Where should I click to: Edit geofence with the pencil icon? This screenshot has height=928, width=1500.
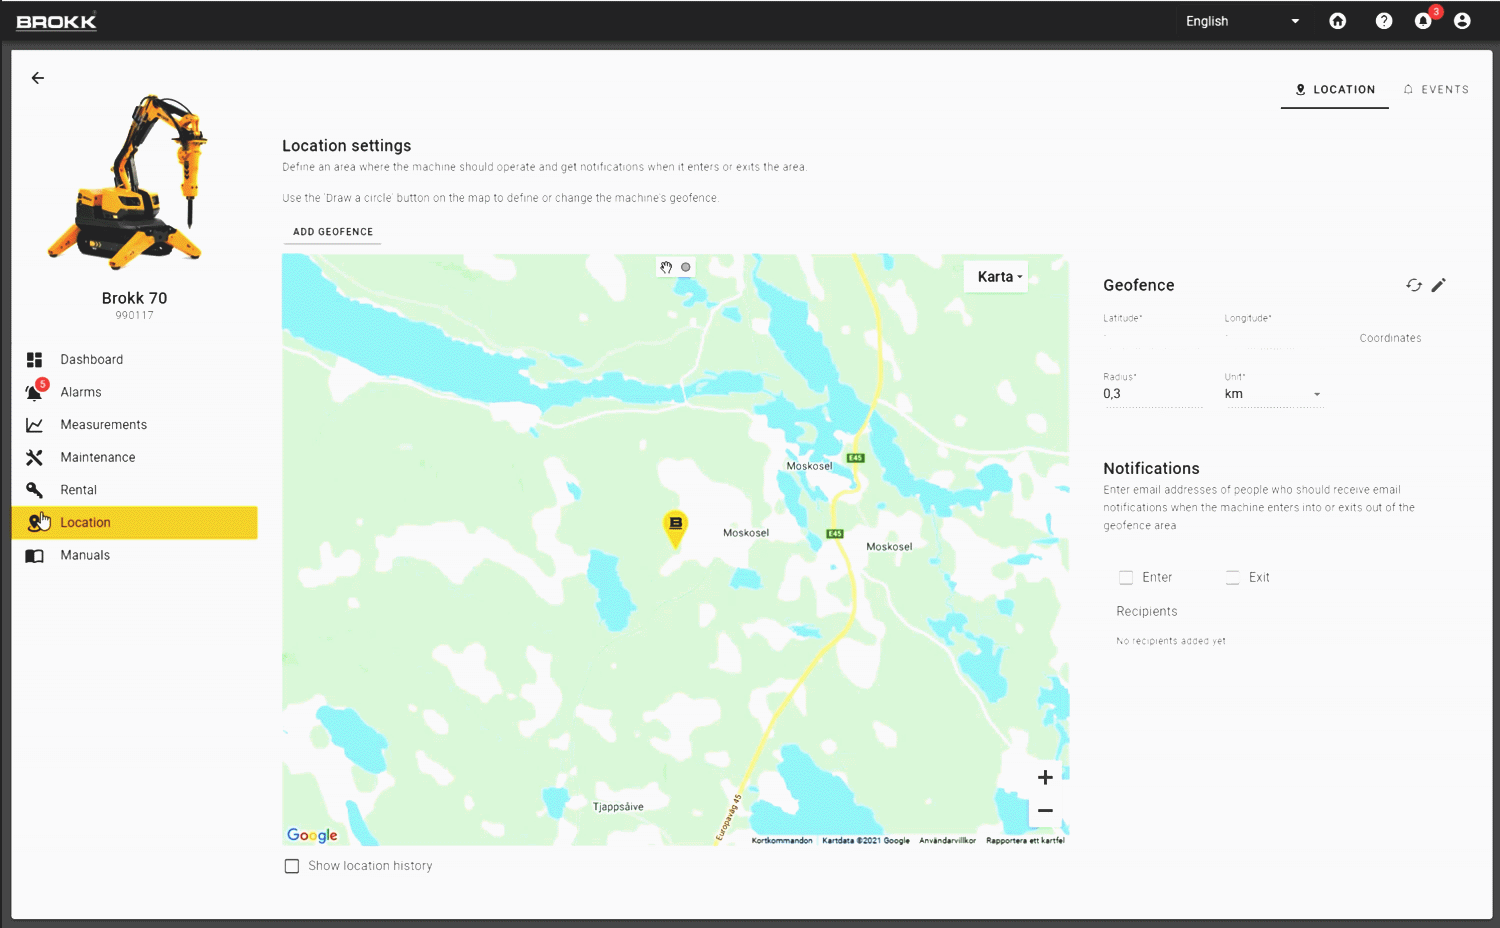tap(1439, 285)
